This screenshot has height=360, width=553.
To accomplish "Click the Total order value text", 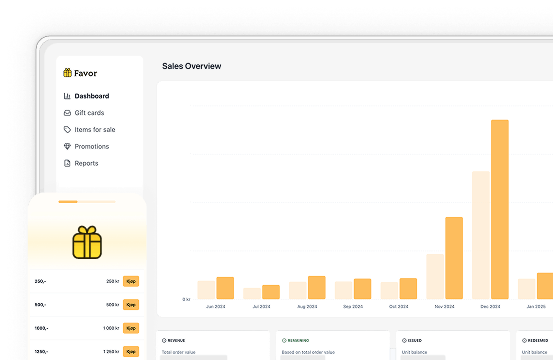I will [178, 352].
